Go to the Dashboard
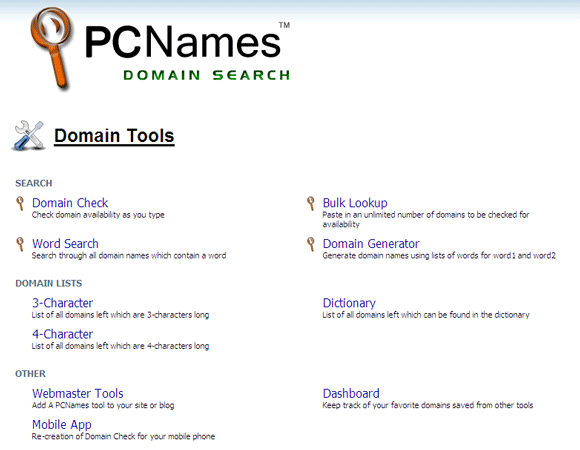 tap(351, 393)
